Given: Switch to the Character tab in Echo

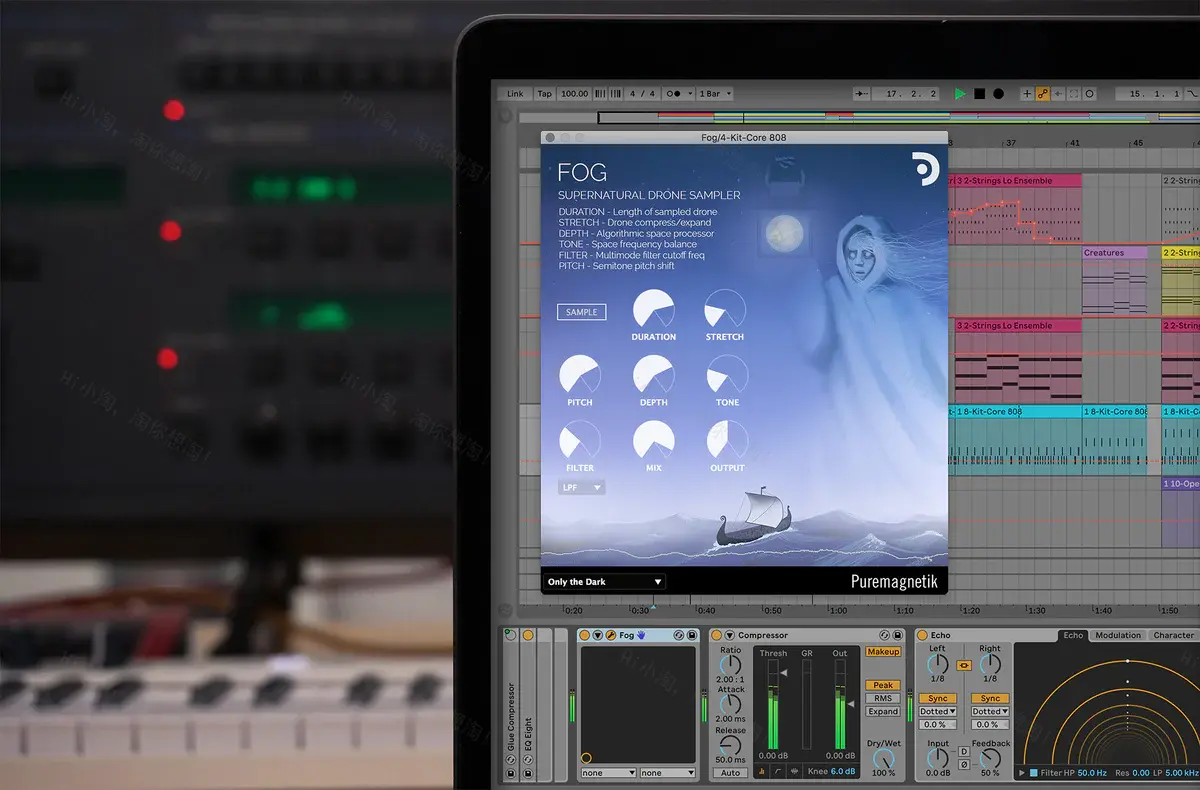Looking at the screenshot, I should [x=1172, y=635].
